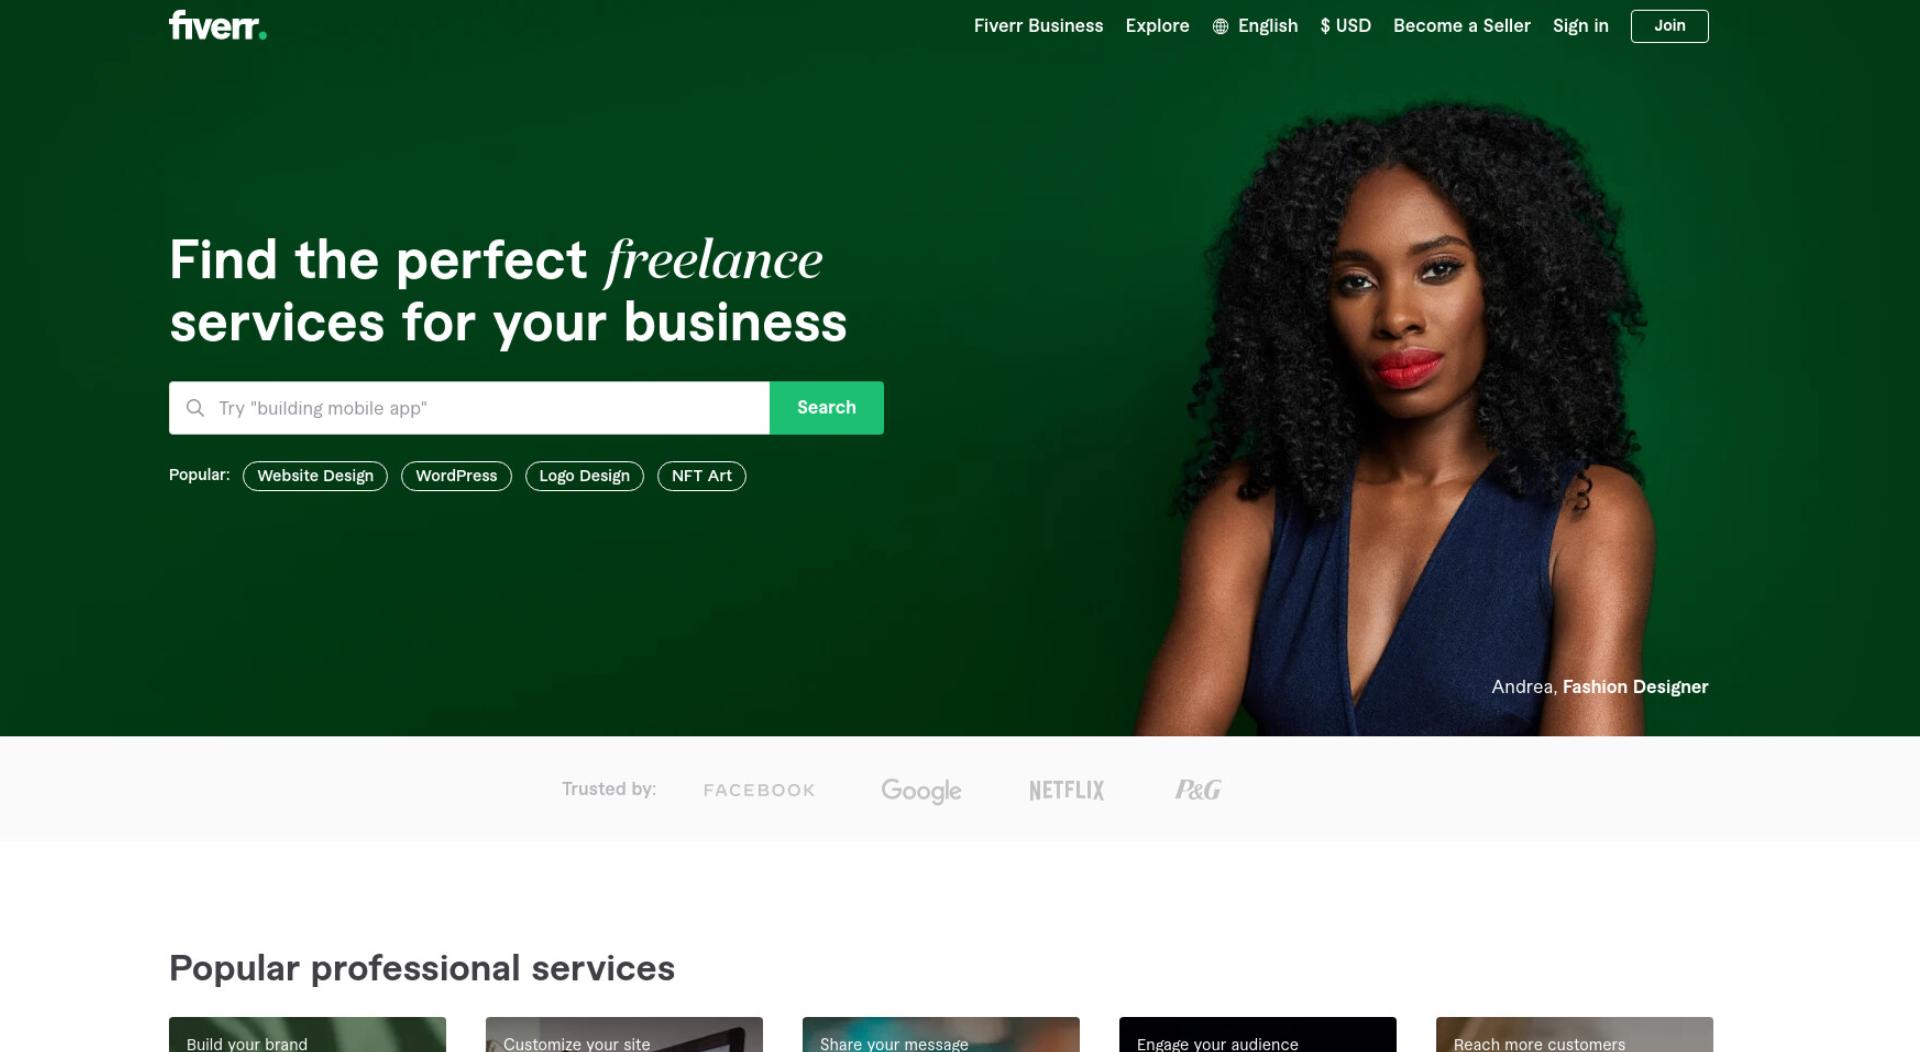Select the NFT Art popular tag
Image resolution: width=1920 pixels, height=1052 pixels.
pos(701,476)
